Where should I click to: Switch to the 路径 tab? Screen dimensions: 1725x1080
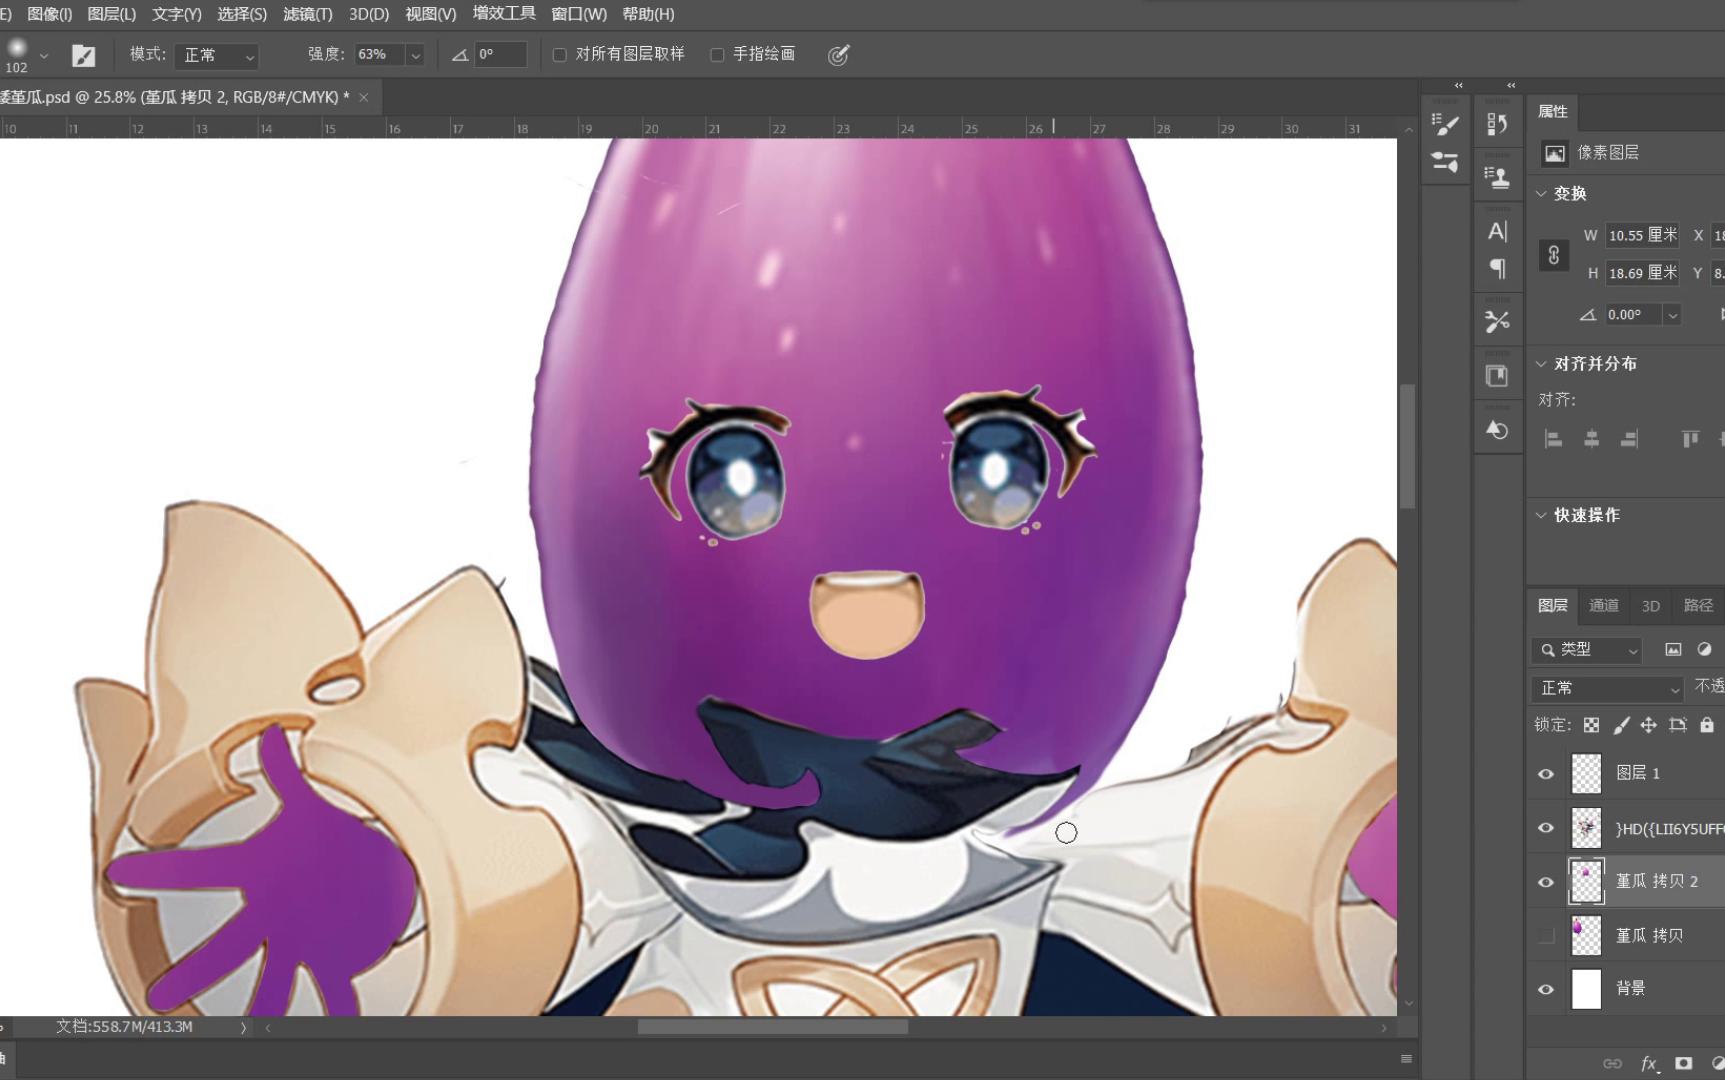[x=1698, y=606]
